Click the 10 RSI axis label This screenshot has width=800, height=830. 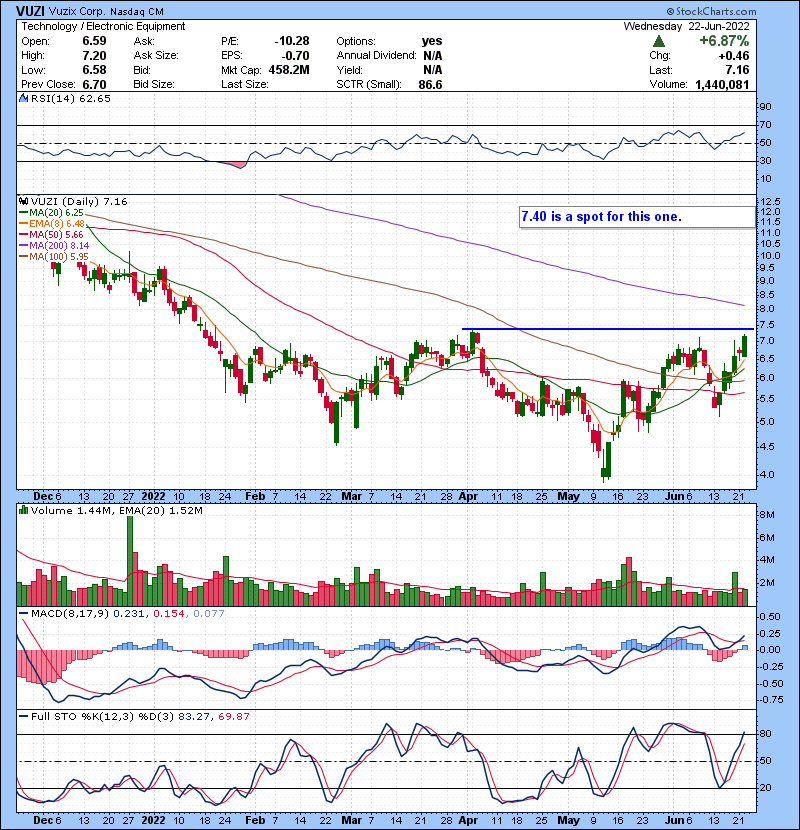766,179
